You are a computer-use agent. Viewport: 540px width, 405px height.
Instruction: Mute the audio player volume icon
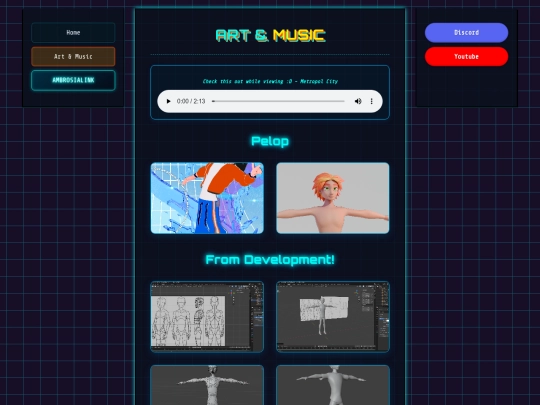click(358, 101)
